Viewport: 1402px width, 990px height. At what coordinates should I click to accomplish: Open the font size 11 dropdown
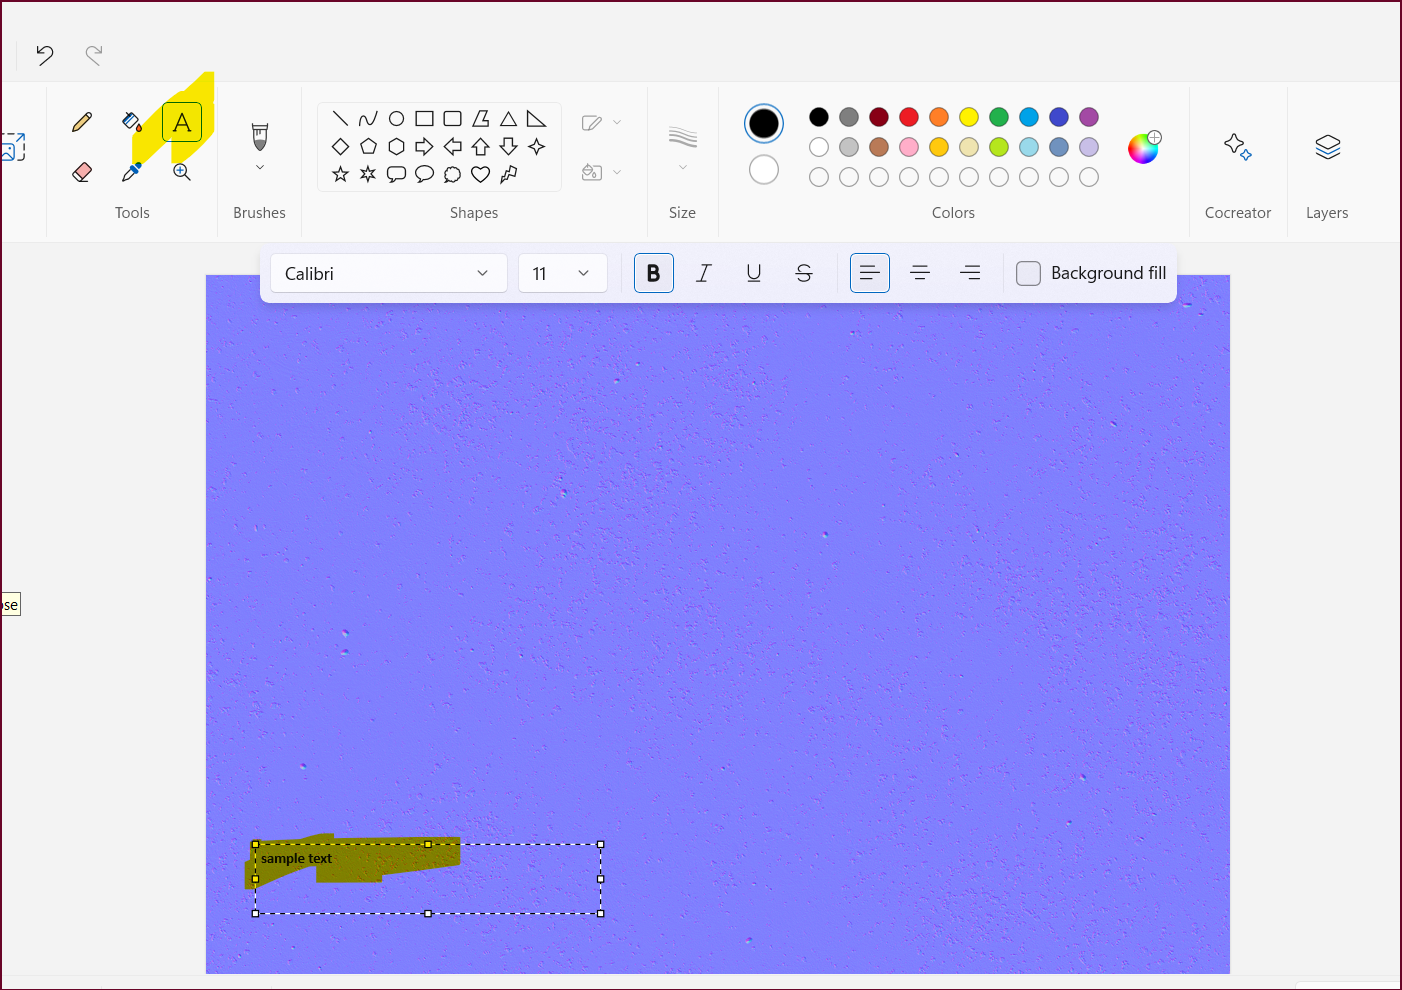pyautogui.click(x=563, y=273)
